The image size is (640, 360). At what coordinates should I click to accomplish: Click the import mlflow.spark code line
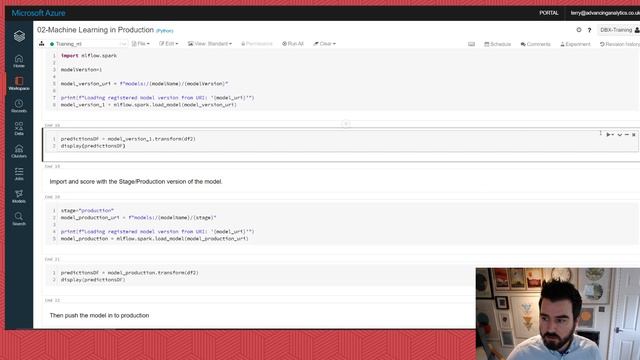(x=89, y=56)
